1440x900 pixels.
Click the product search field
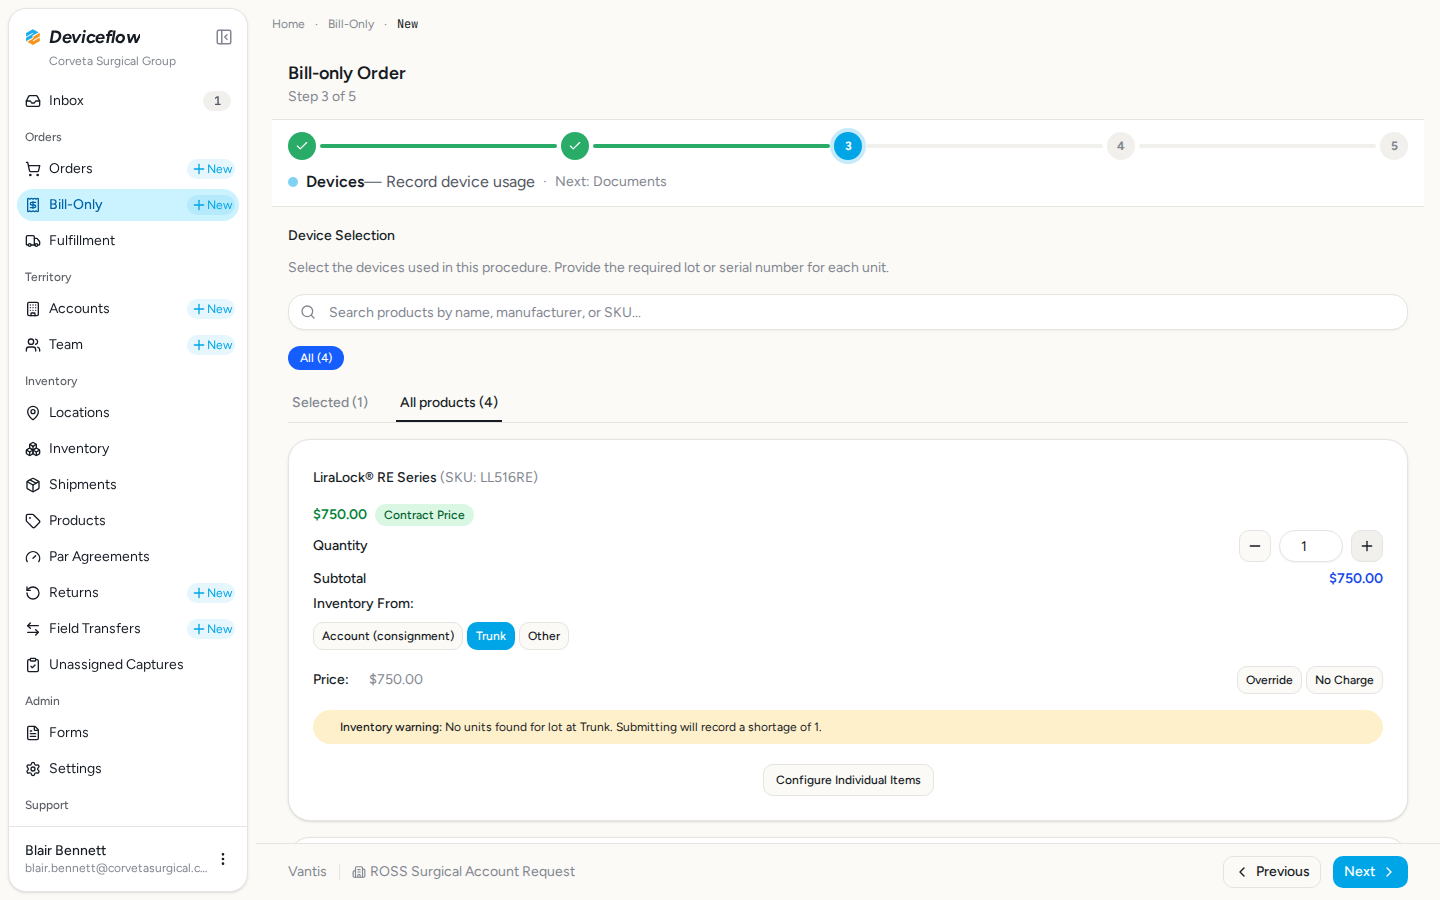848,312
